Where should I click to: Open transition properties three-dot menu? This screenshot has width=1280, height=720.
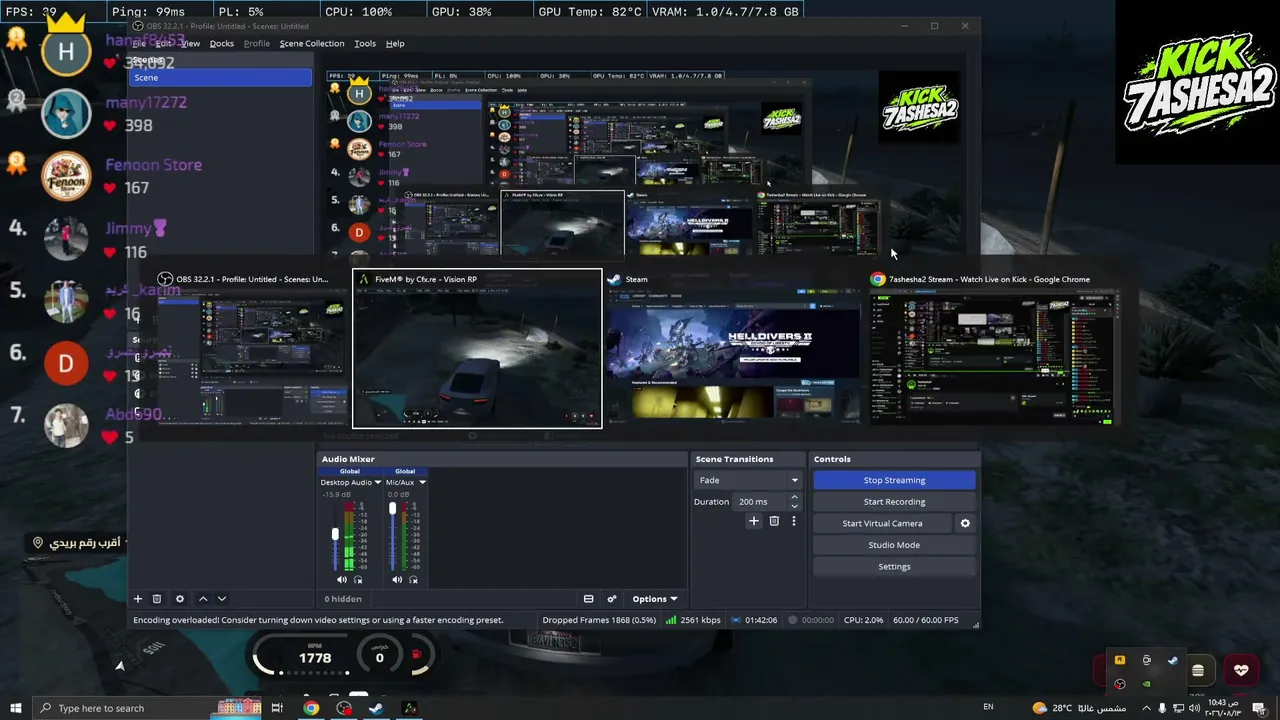(x=794, y=521)
